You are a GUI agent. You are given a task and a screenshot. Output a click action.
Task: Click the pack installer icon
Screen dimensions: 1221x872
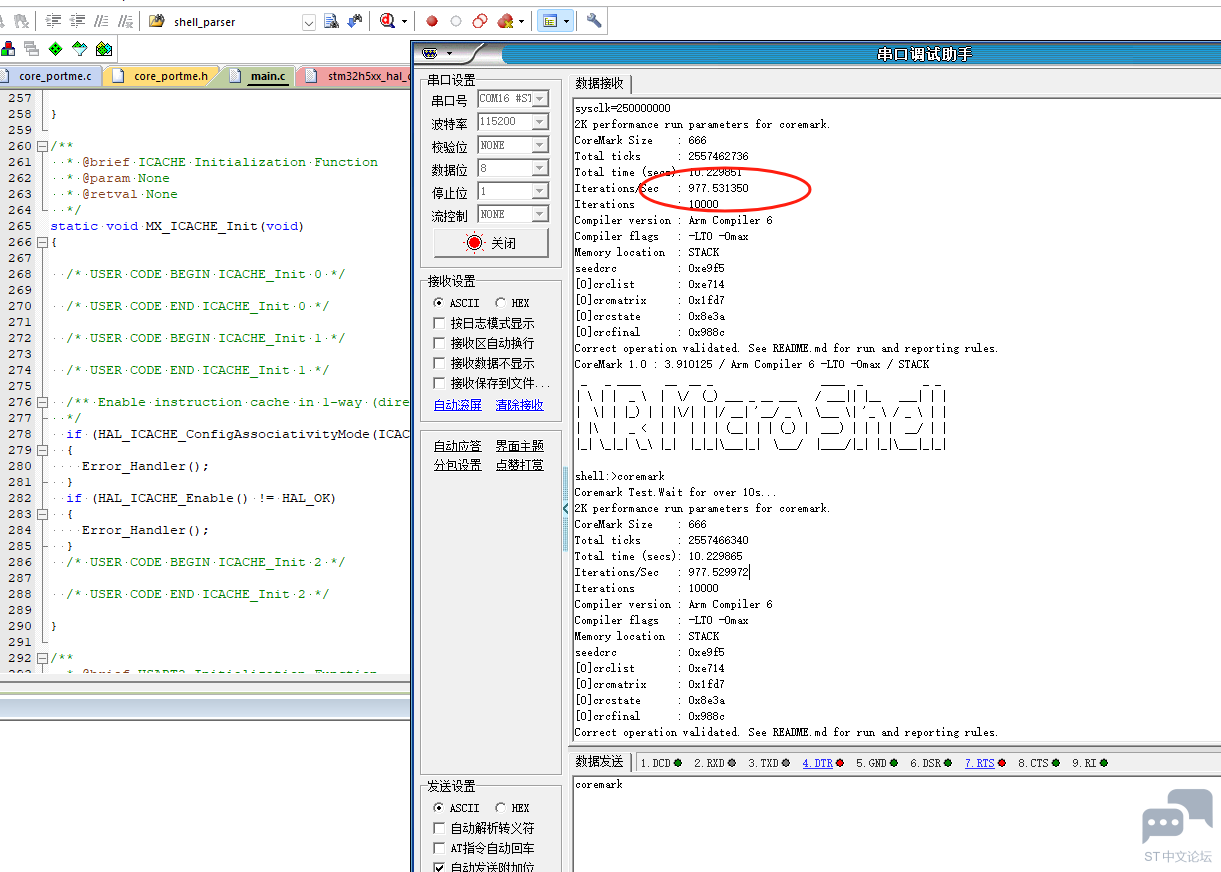[103, 48]
